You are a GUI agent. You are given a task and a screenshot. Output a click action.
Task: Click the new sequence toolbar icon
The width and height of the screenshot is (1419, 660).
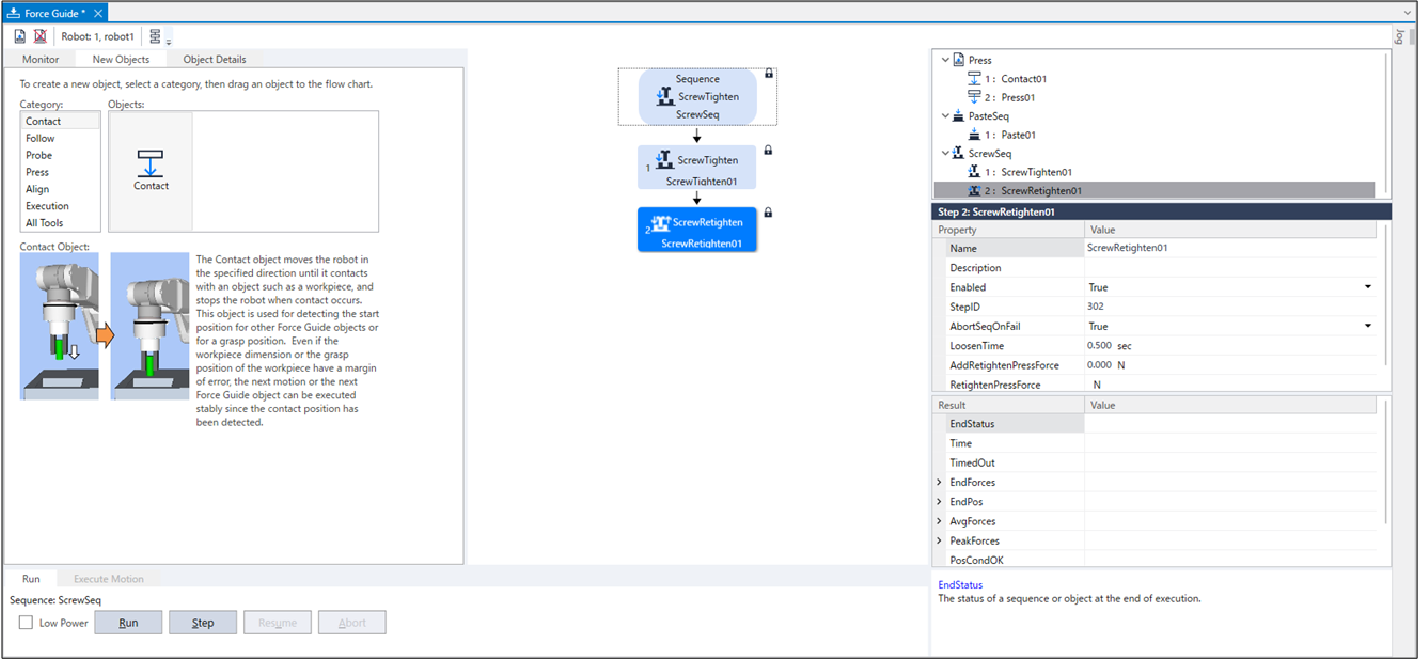tap(20, 36)
